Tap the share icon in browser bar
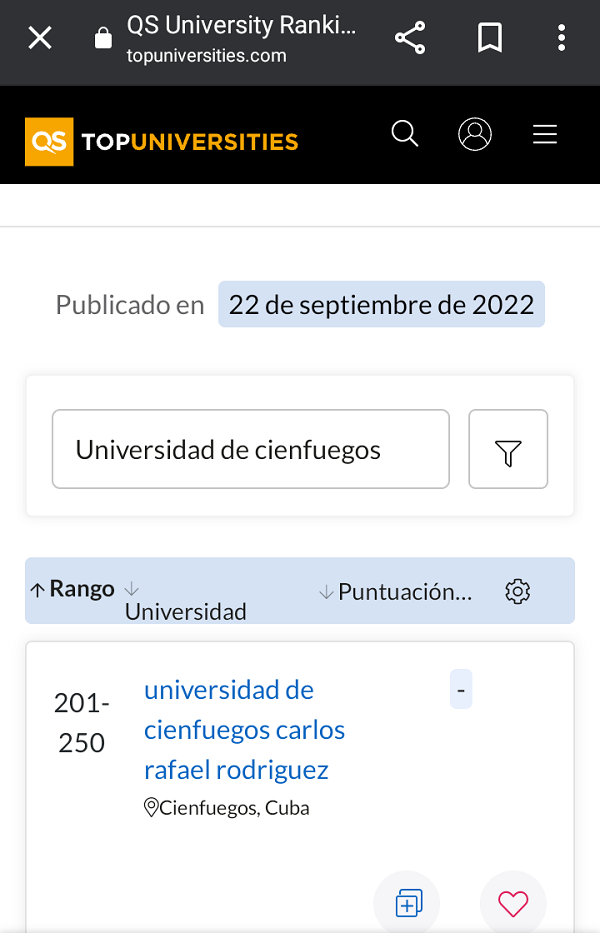Image resolution: width=600 pixels, height=933 pixels. [410, 38]
